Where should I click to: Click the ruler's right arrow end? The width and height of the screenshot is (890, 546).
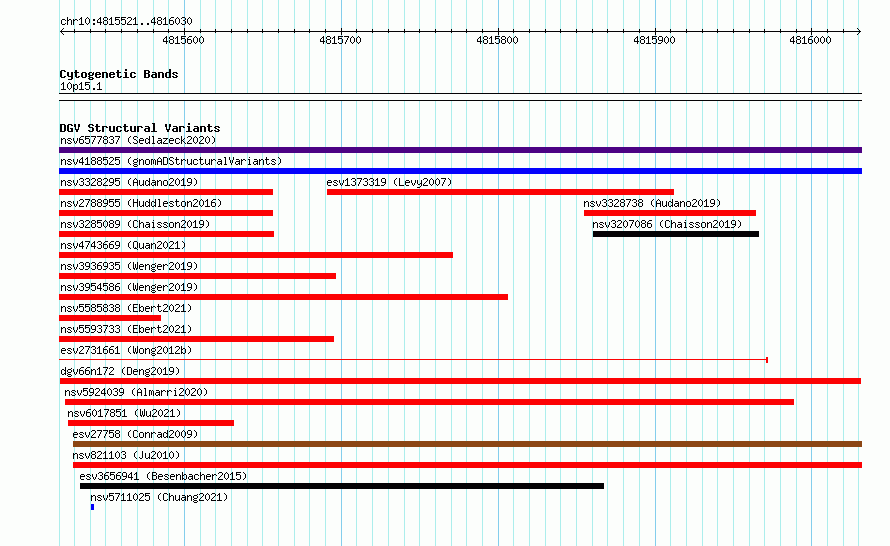(x=859, y=32)
